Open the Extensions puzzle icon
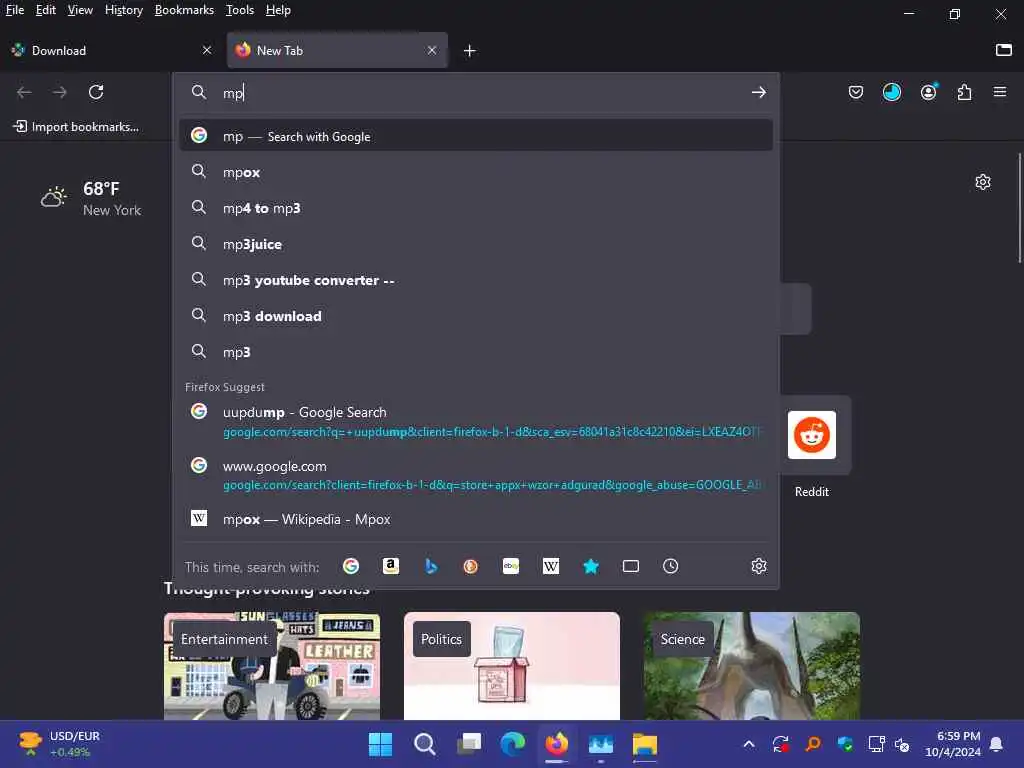The width and height of the screenshot is (1024, 768). tap(965, 92)
